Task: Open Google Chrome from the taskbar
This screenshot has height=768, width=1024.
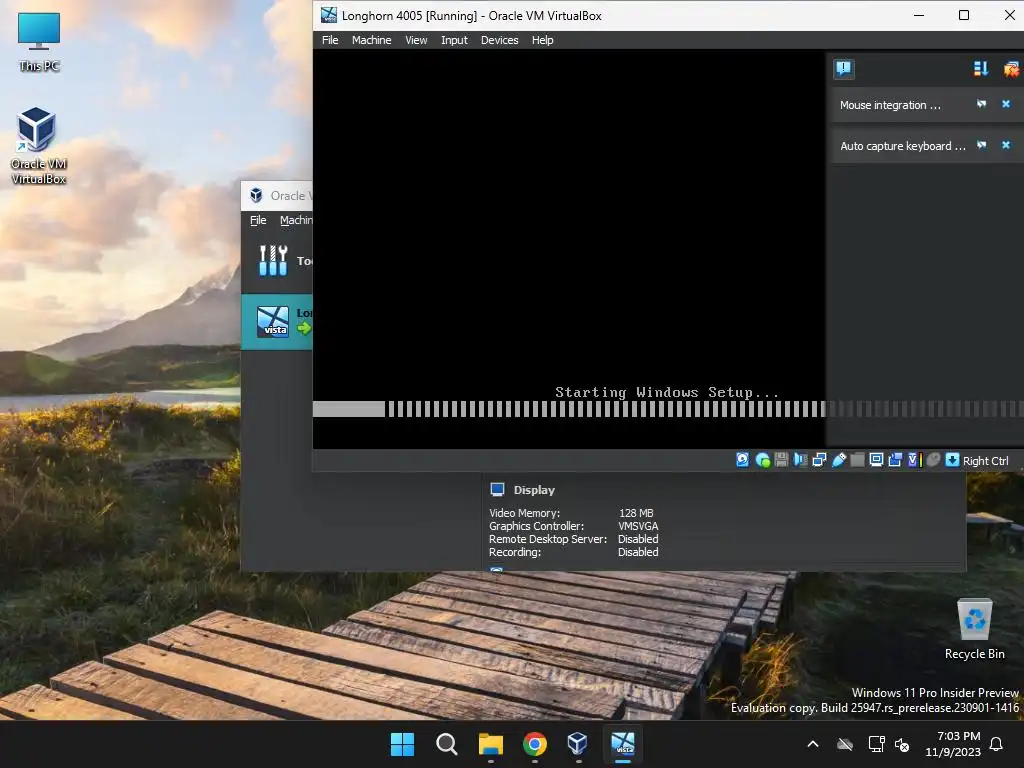Action: (x=535, y=744)
